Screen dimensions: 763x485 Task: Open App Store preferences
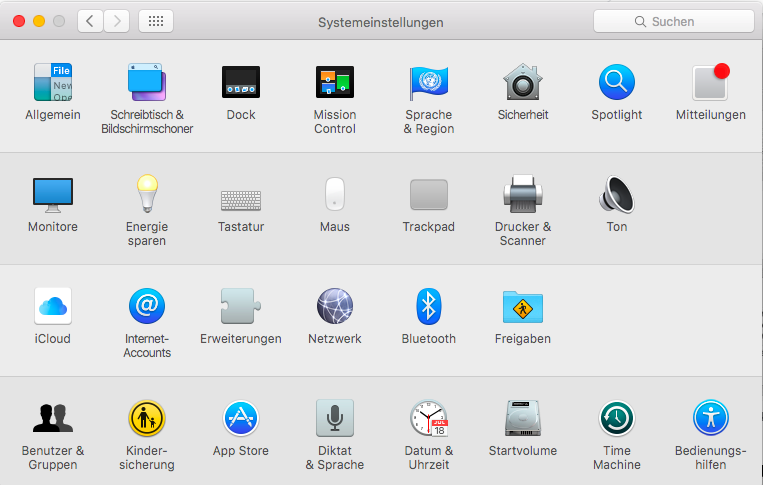coord(241,418)
